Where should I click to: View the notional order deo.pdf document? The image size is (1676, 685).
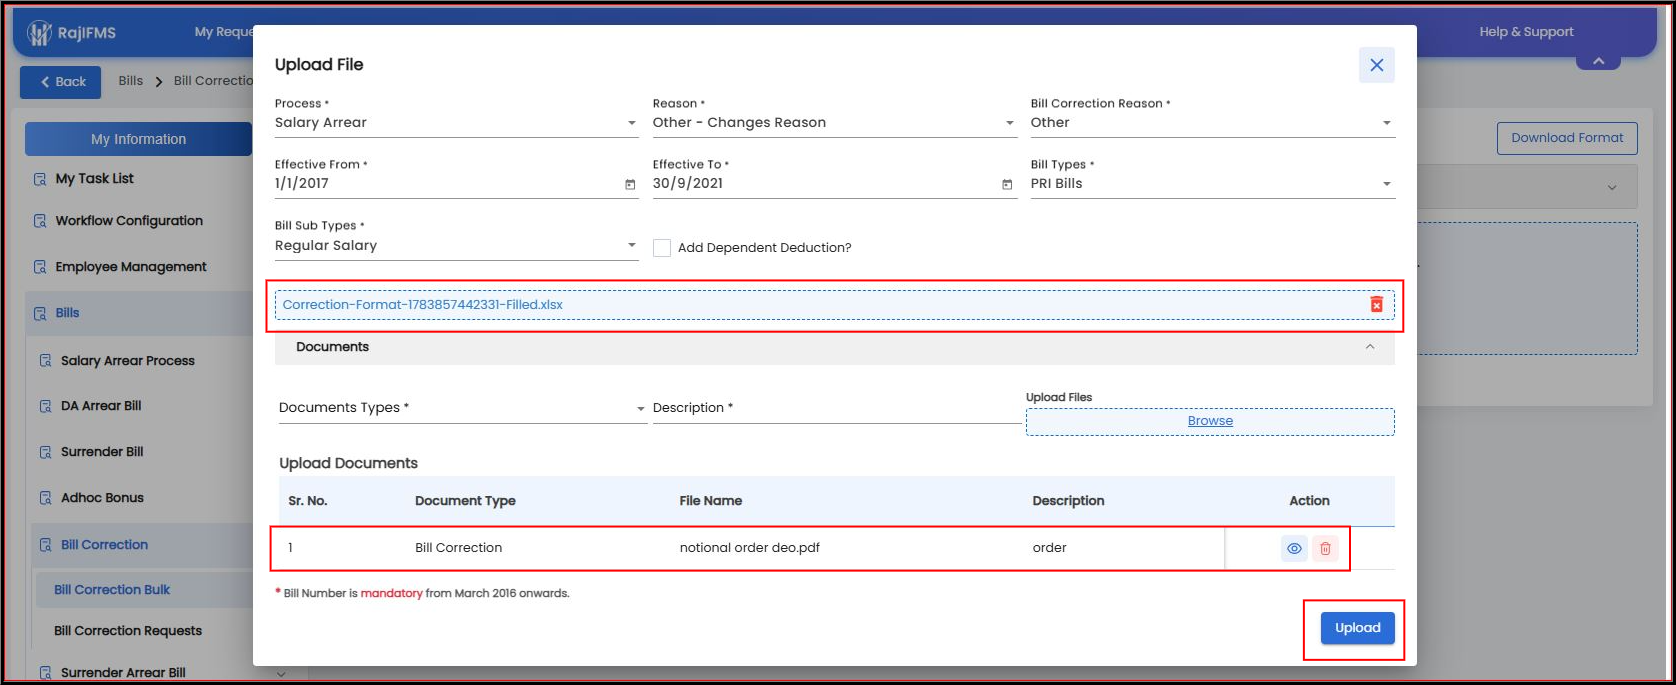pyautogui.click(x=1294, y=548)
